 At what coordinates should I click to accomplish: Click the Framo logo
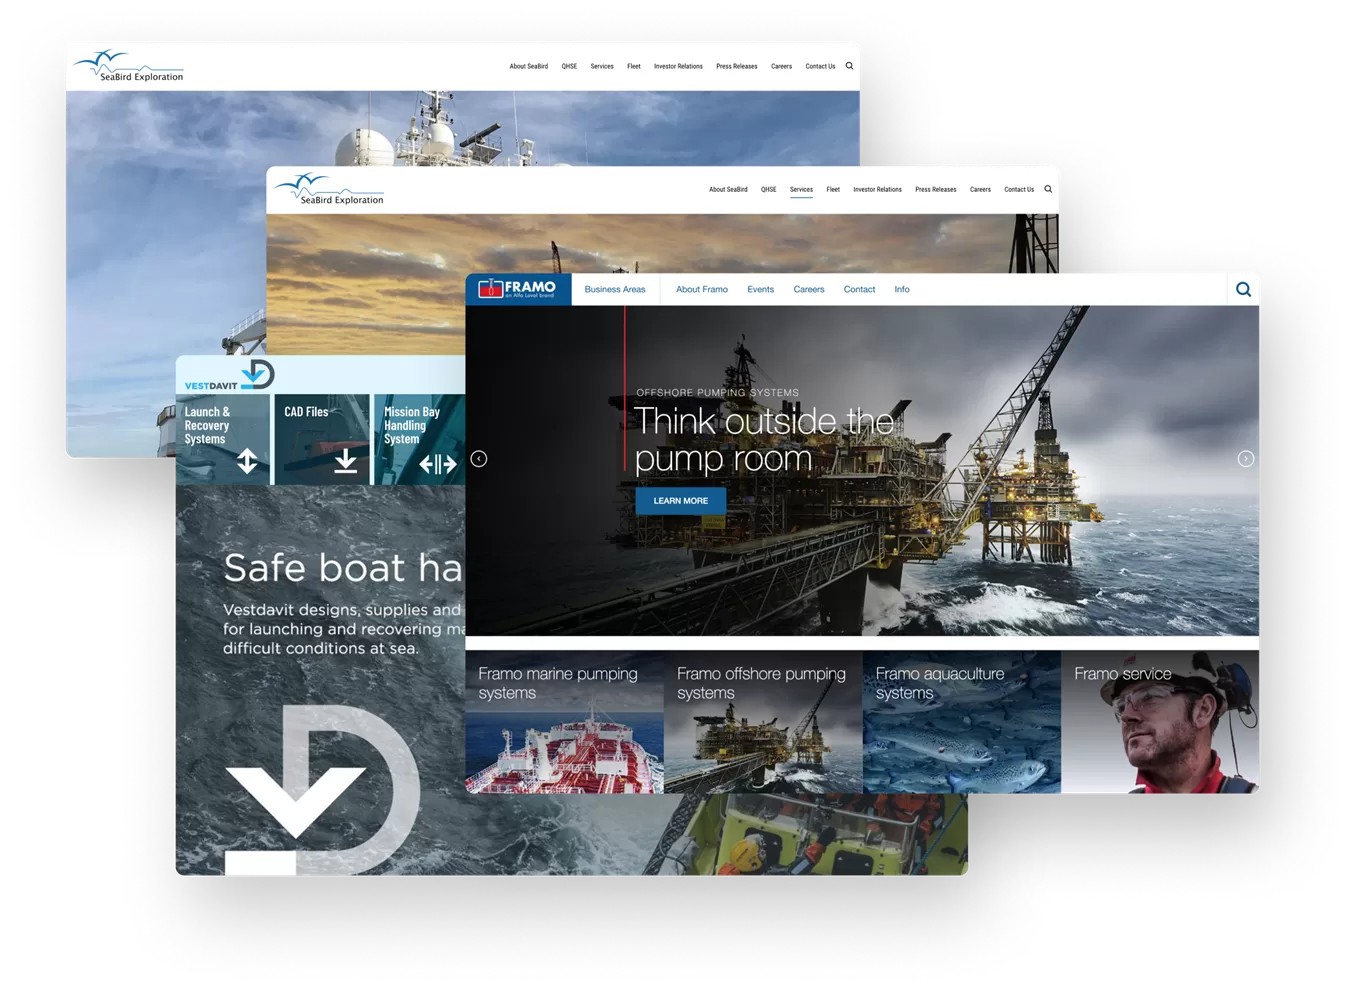(517, 289)
